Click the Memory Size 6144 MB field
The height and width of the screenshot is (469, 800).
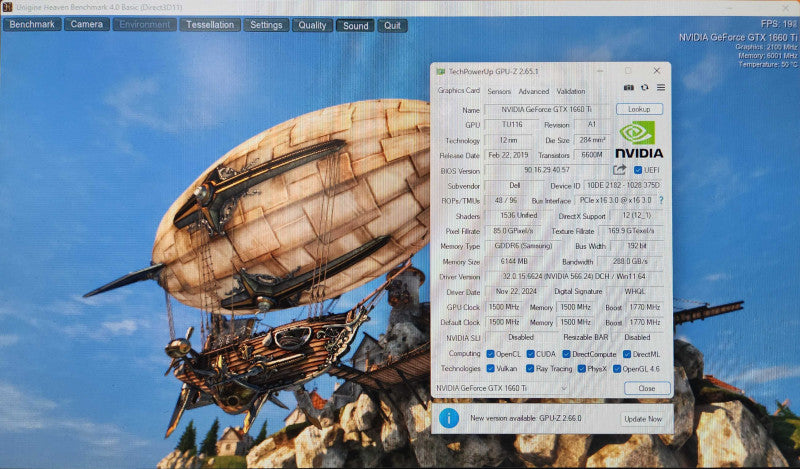tap(513, 261)
